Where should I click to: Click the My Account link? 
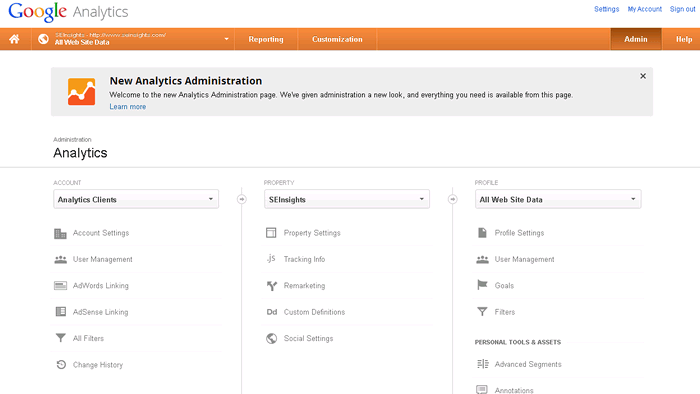coord(645,9)
